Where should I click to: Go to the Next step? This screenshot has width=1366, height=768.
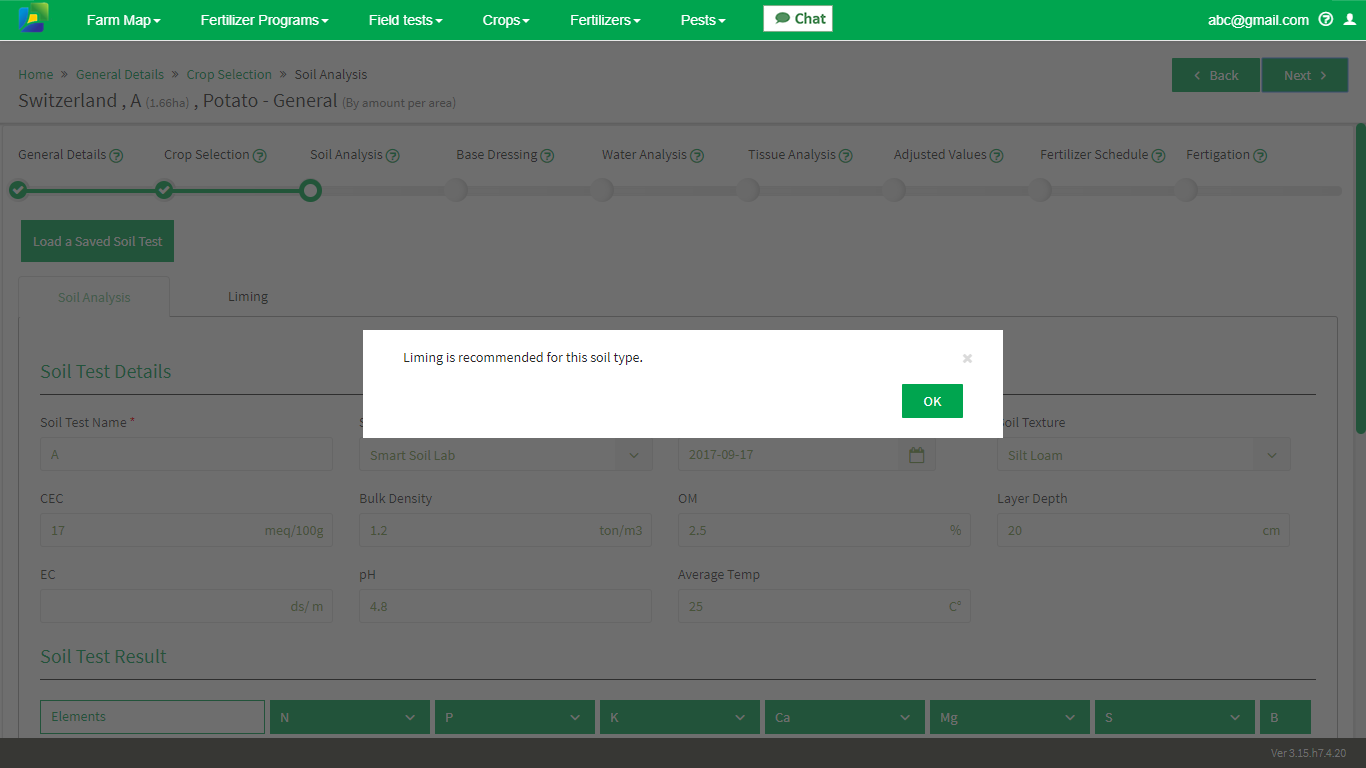click(1305, 75)
